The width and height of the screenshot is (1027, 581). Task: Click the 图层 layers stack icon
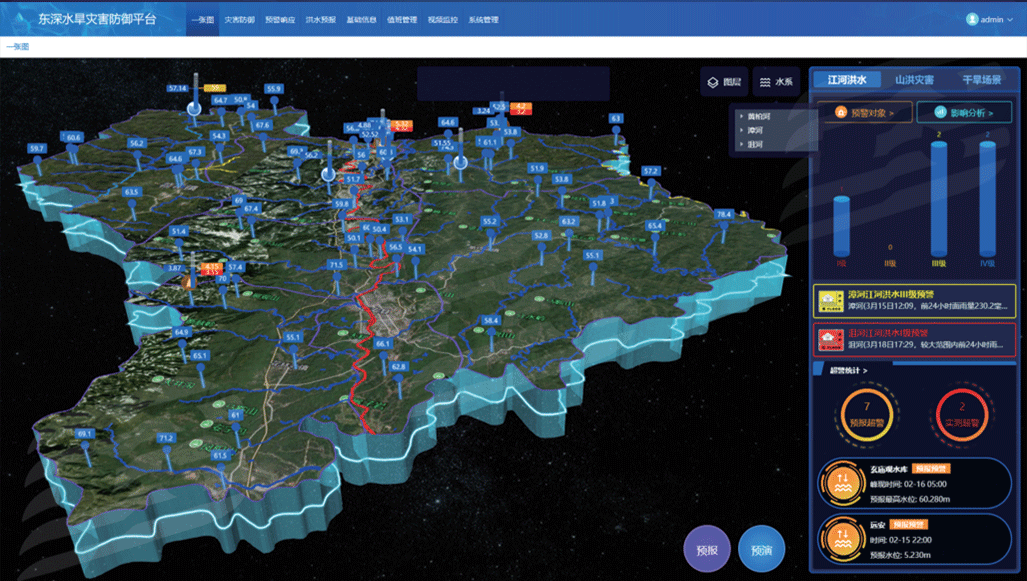(711, 82)
